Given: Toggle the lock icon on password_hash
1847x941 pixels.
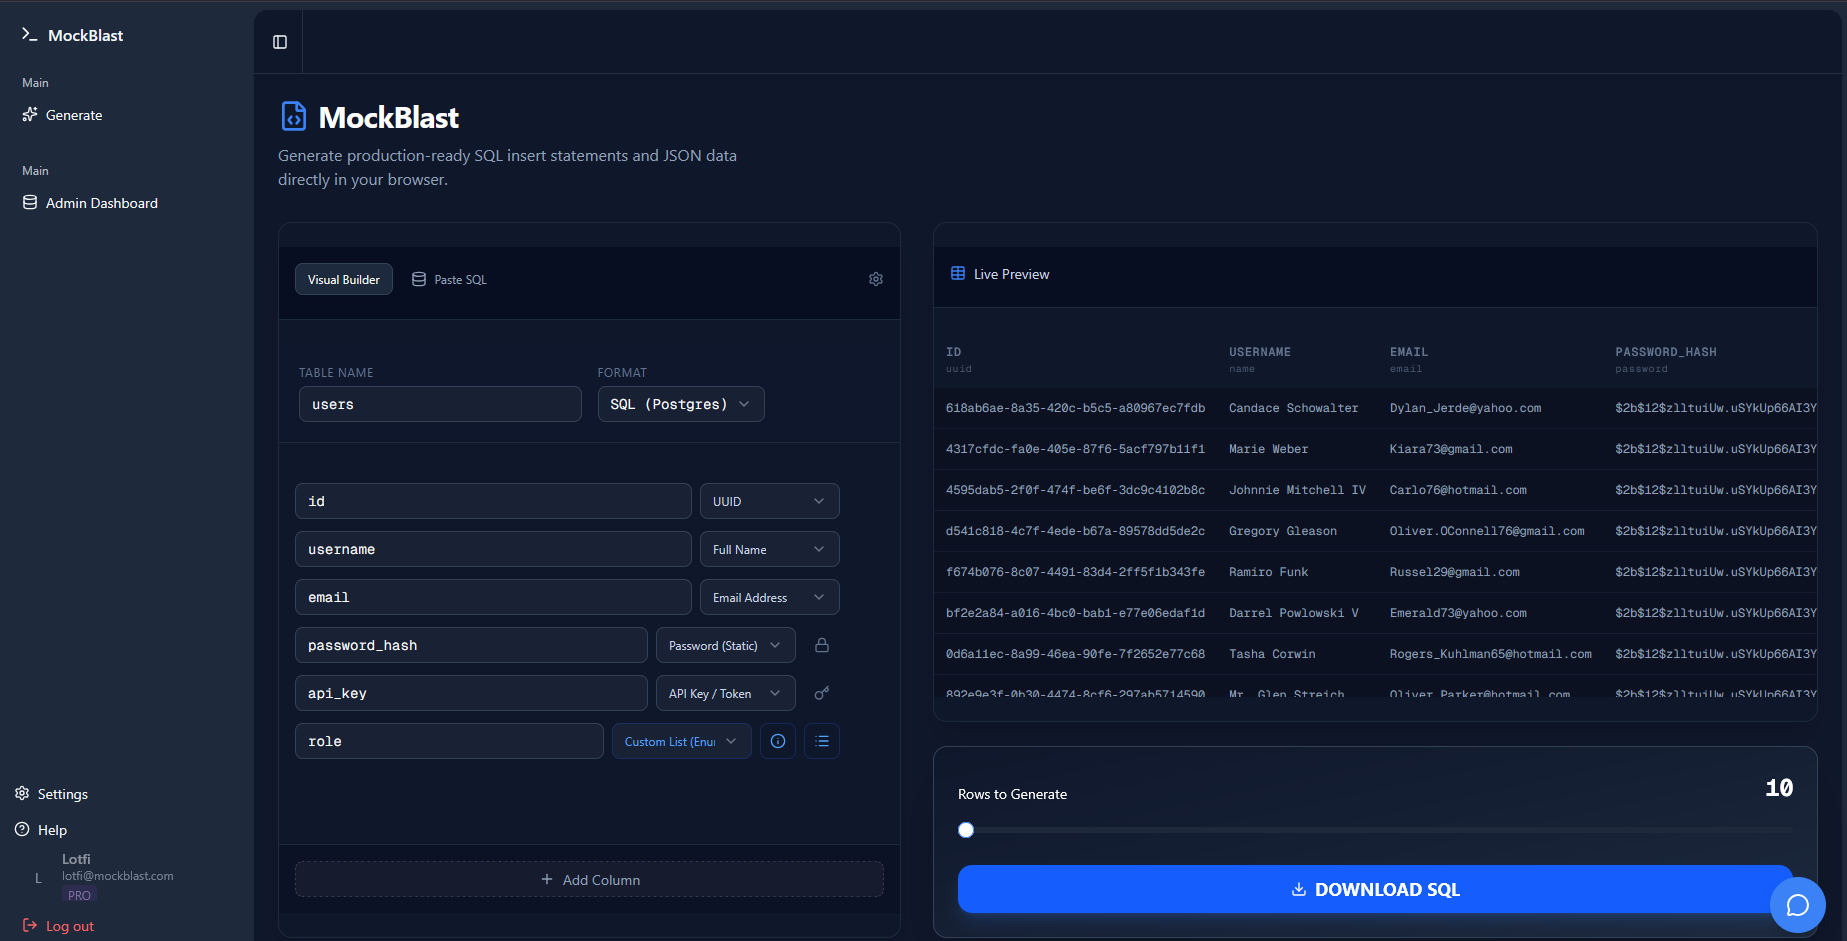Looking at the screenshot, I should pyautogui.click(x=821, y=645).
